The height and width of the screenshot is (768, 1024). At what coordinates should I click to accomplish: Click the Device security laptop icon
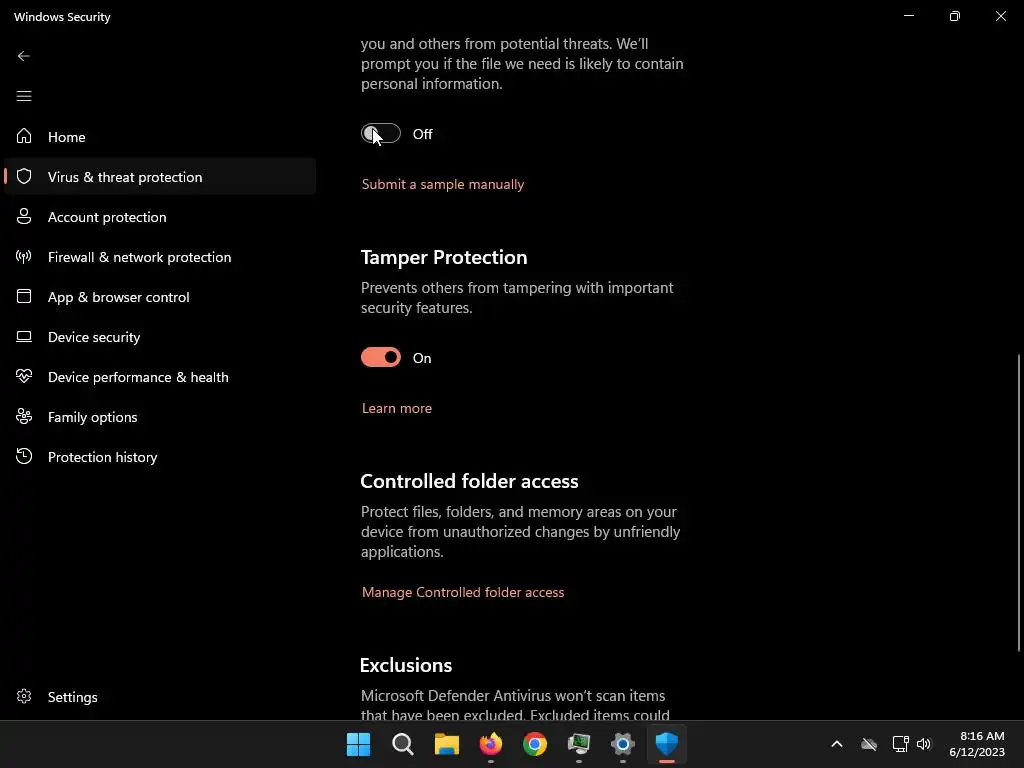[24, 336]
